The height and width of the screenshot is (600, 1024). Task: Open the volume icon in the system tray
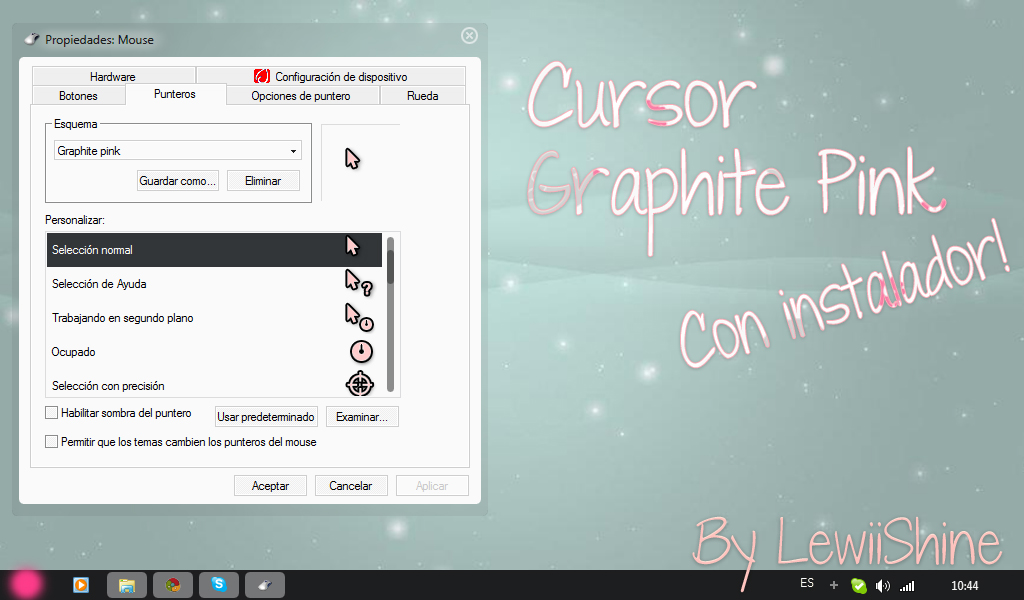882,585
